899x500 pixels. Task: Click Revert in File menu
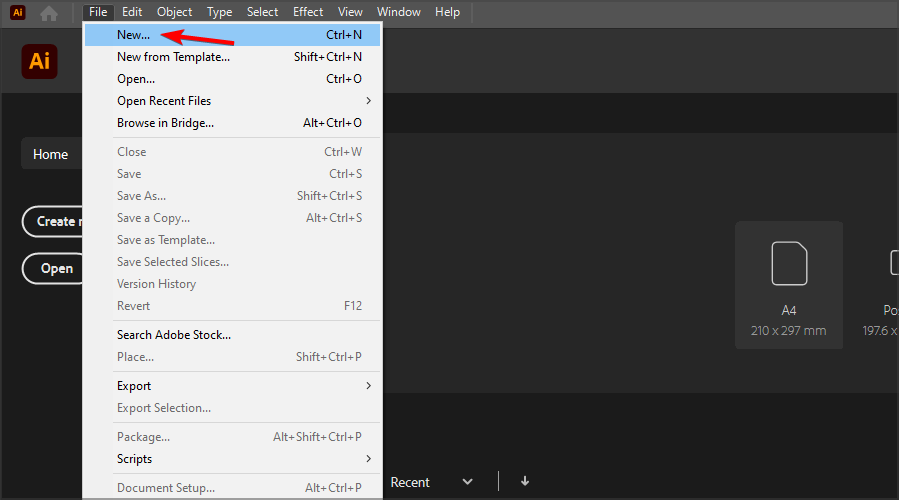(232, 306)
